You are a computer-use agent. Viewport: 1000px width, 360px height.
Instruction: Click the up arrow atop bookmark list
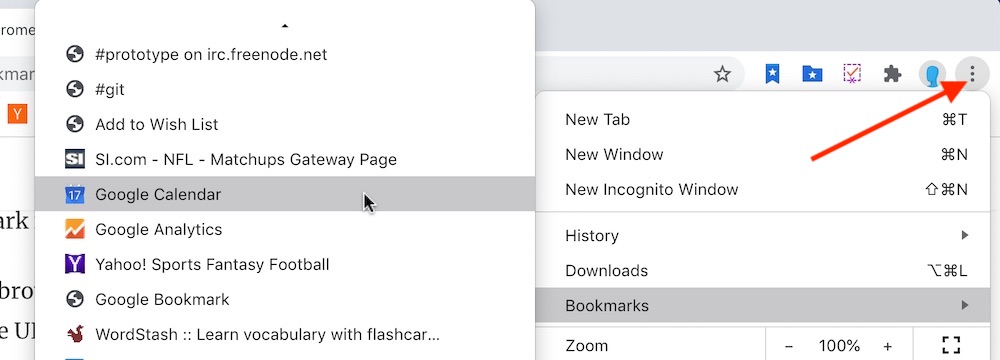pyautogui.click(x=285, y=26)
